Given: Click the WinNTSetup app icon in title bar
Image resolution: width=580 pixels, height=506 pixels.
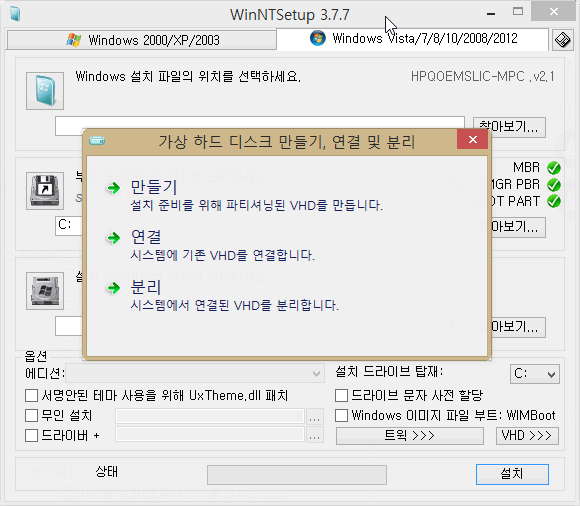Looking at the screenshot, I should pos(15,14).
